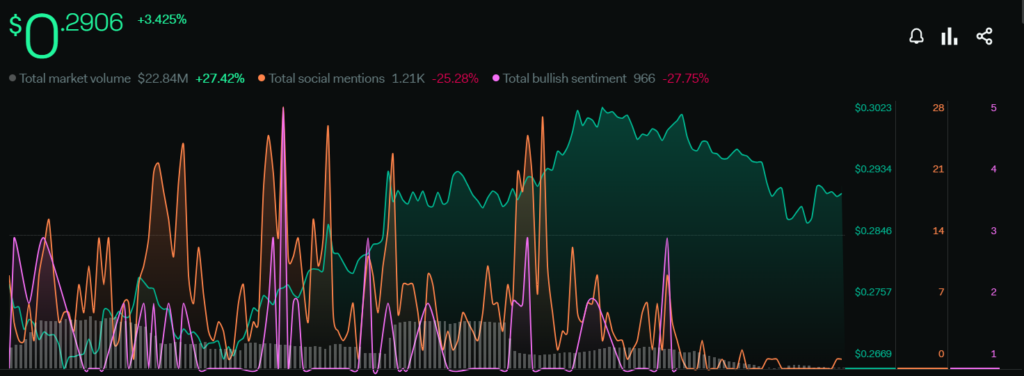
Task: Click the orange axis label 7
Action: click(x=941, y=292)
